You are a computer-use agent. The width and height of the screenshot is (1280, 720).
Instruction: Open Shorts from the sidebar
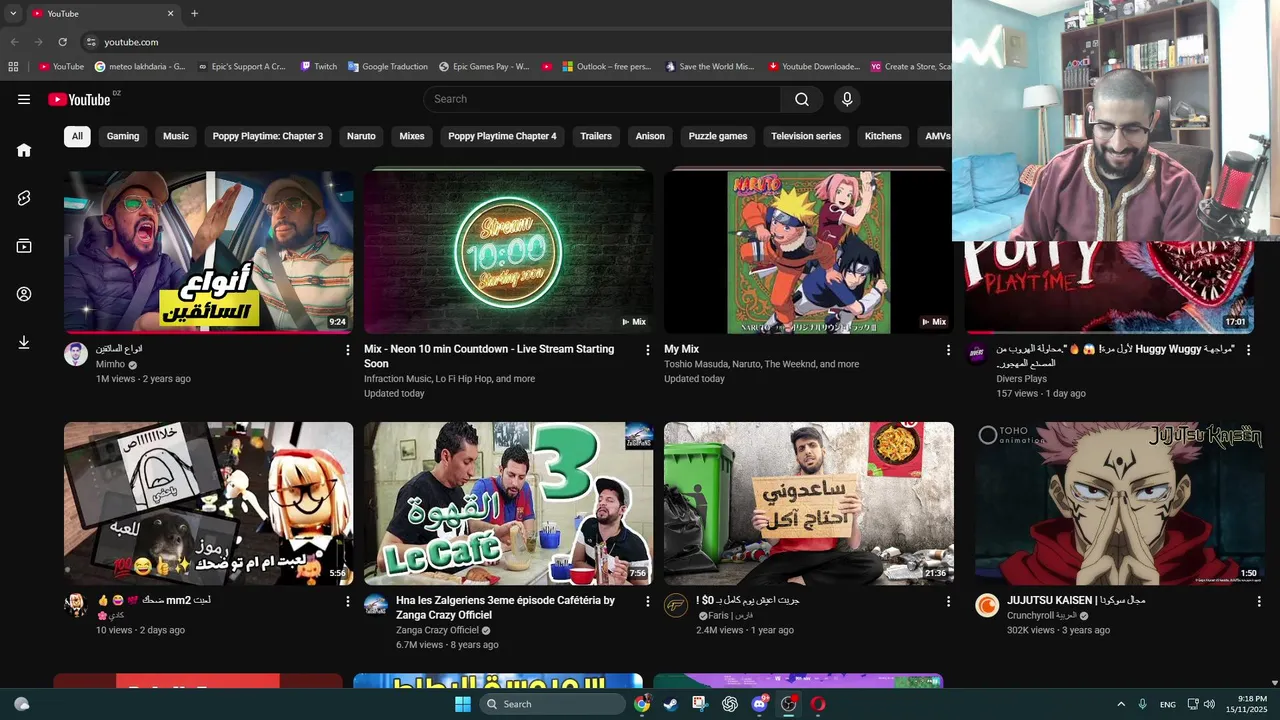[24, 198]
